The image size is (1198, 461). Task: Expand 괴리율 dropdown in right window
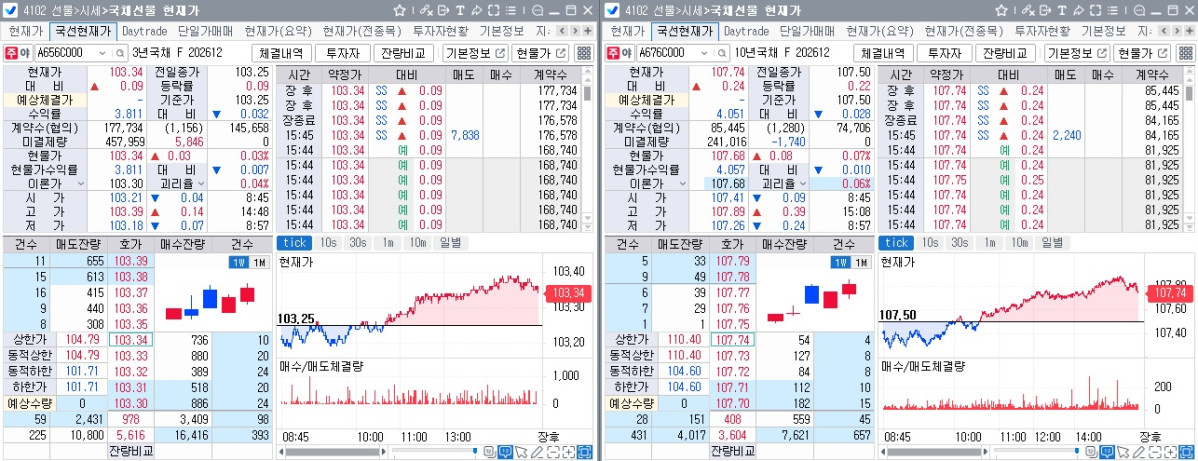tap(805, 183)
